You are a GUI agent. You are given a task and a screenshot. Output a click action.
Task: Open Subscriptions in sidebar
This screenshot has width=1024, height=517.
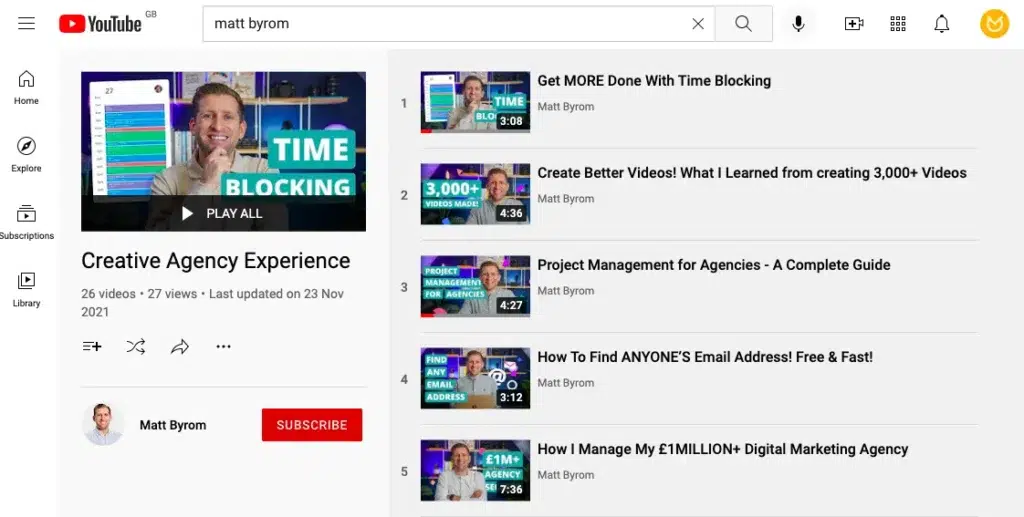tap(27, 222)
